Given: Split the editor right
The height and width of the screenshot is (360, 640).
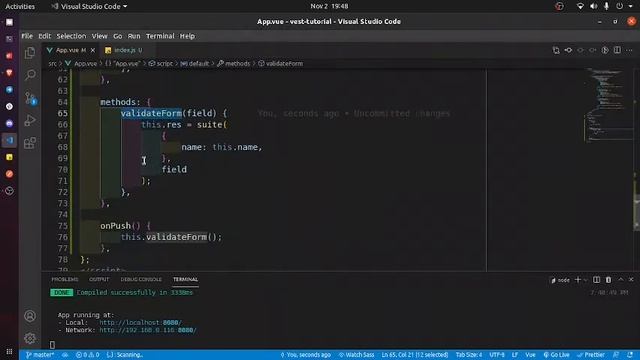Looking at the screenshot, I should pyautogui.click(x=617, y=50).
